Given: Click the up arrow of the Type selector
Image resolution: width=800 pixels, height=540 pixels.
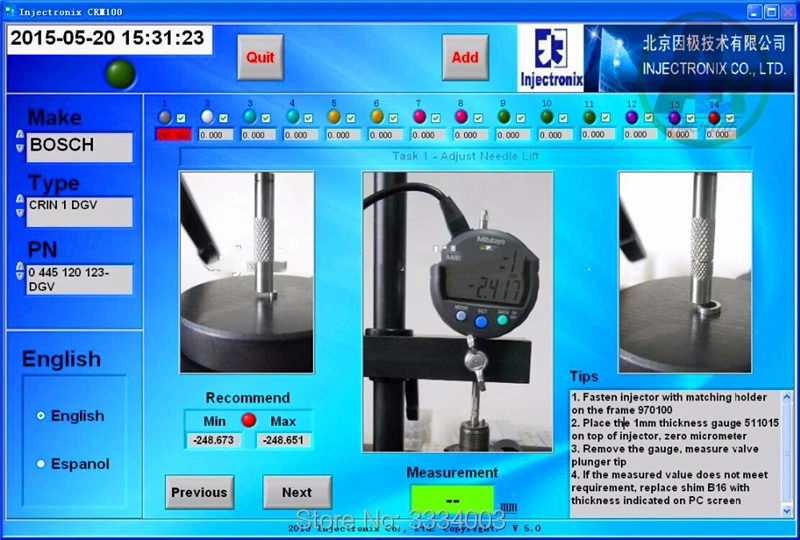Looking at the screenshot, I should [19, 198].
